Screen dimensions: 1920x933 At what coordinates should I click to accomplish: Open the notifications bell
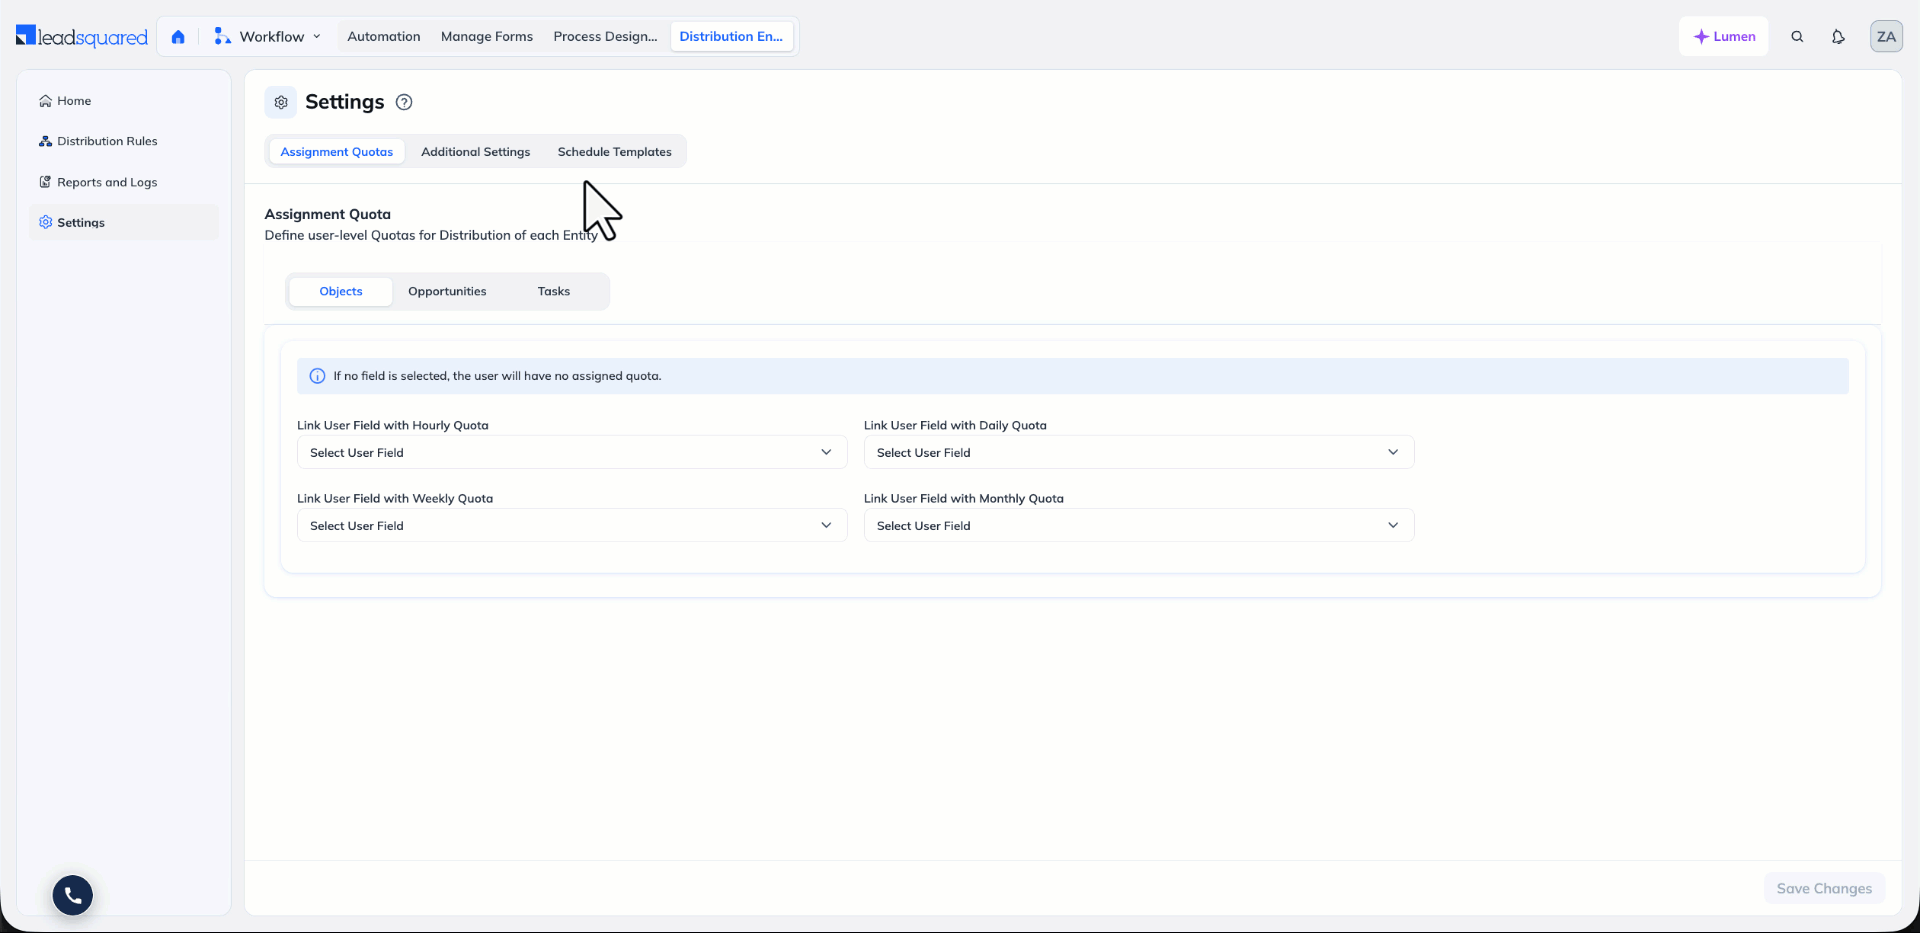(1838, 37)
